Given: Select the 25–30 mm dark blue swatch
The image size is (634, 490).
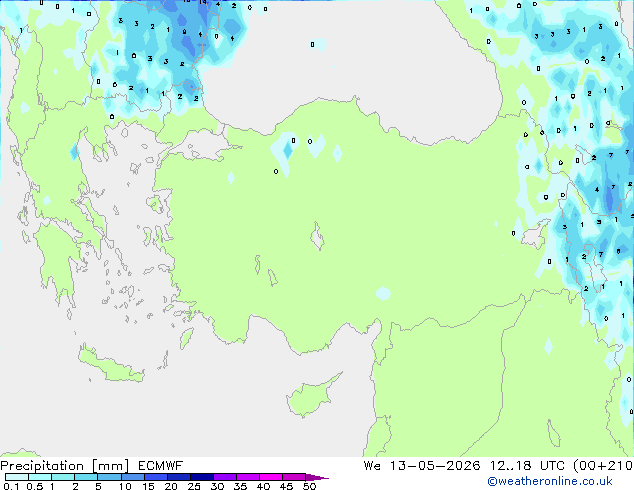Looking at the screenshot, I should (x=202, y=477).
